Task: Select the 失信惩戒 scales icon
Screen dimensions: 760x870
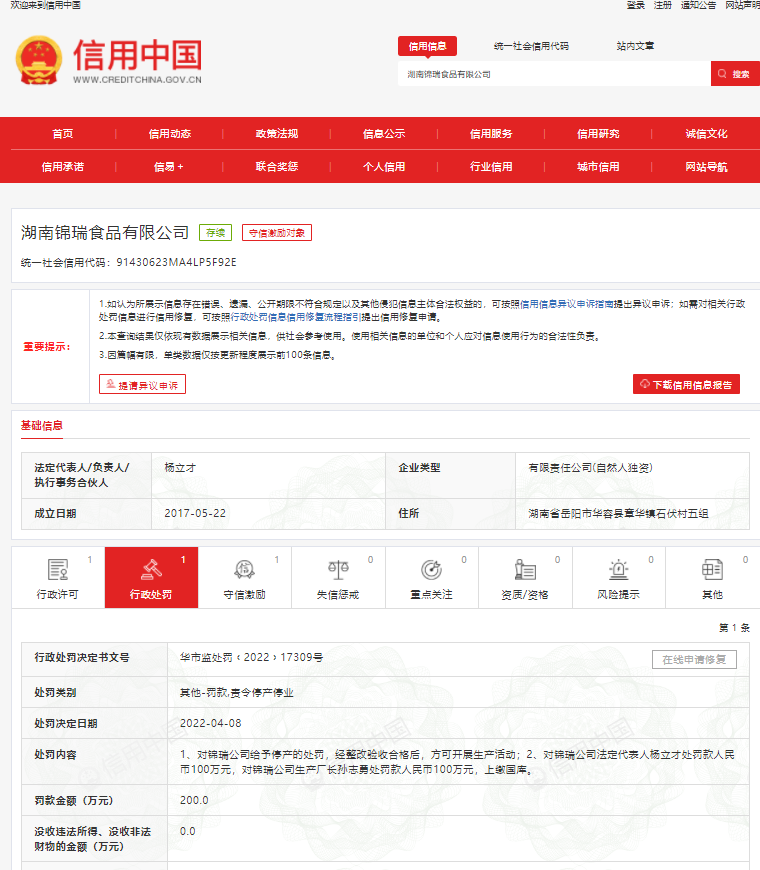Action: click(x=338, y=569)
